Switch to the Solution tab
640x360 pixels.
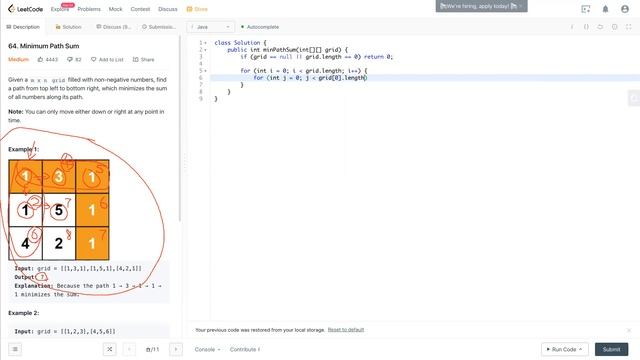(x=68, y=27)
